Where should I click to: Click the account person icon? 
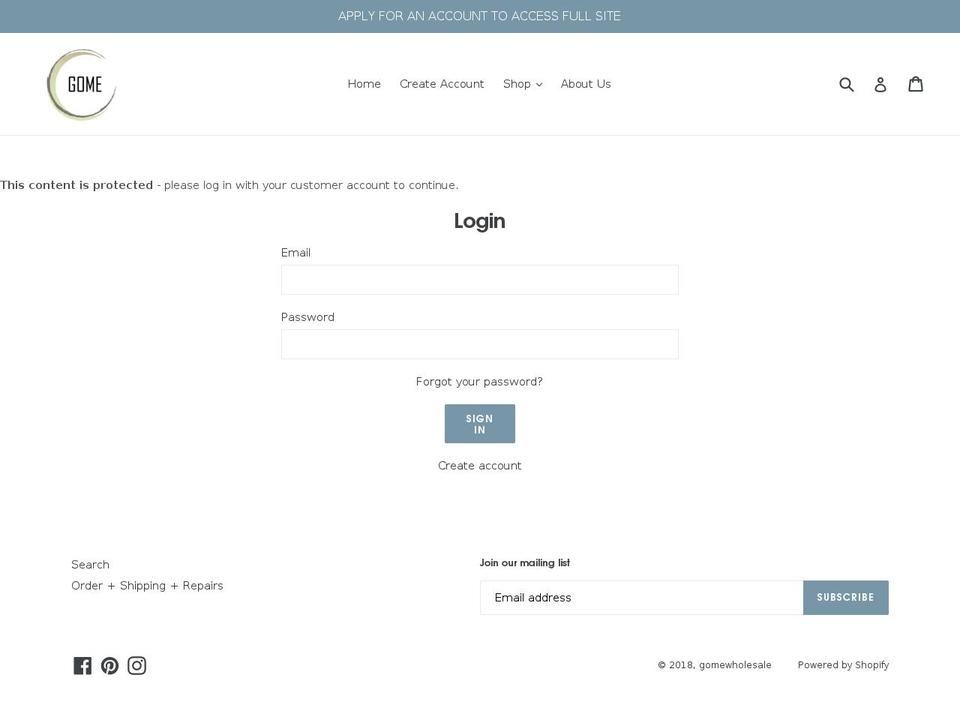click(880, 84)
